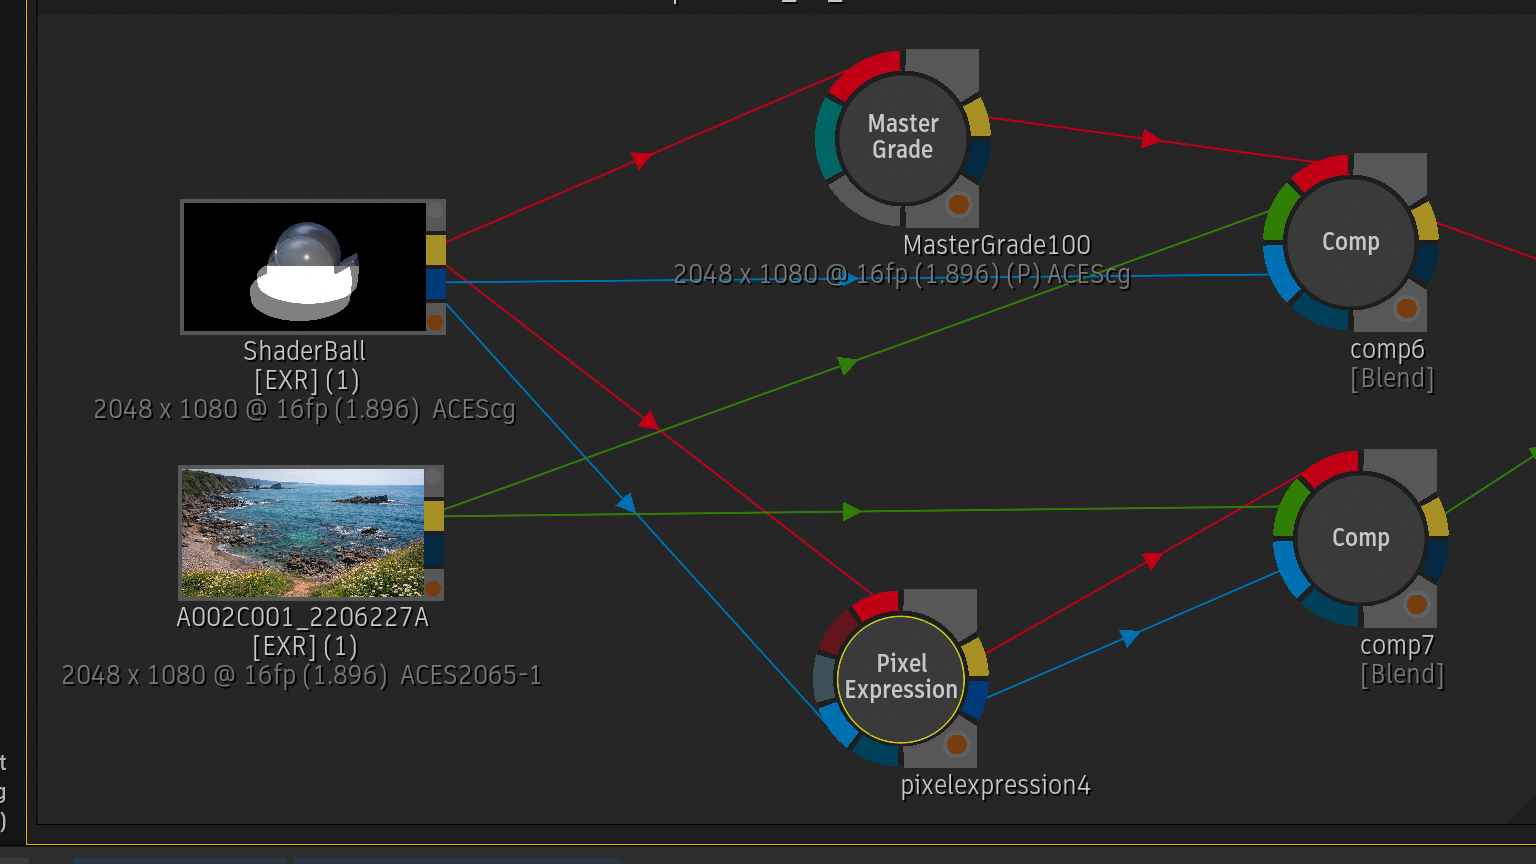The height and width of the screenshot is (864, 1536).
Task: Click the ACES2065-1 resolution info text
Action: pyautogui.click(x=301, y=675)
